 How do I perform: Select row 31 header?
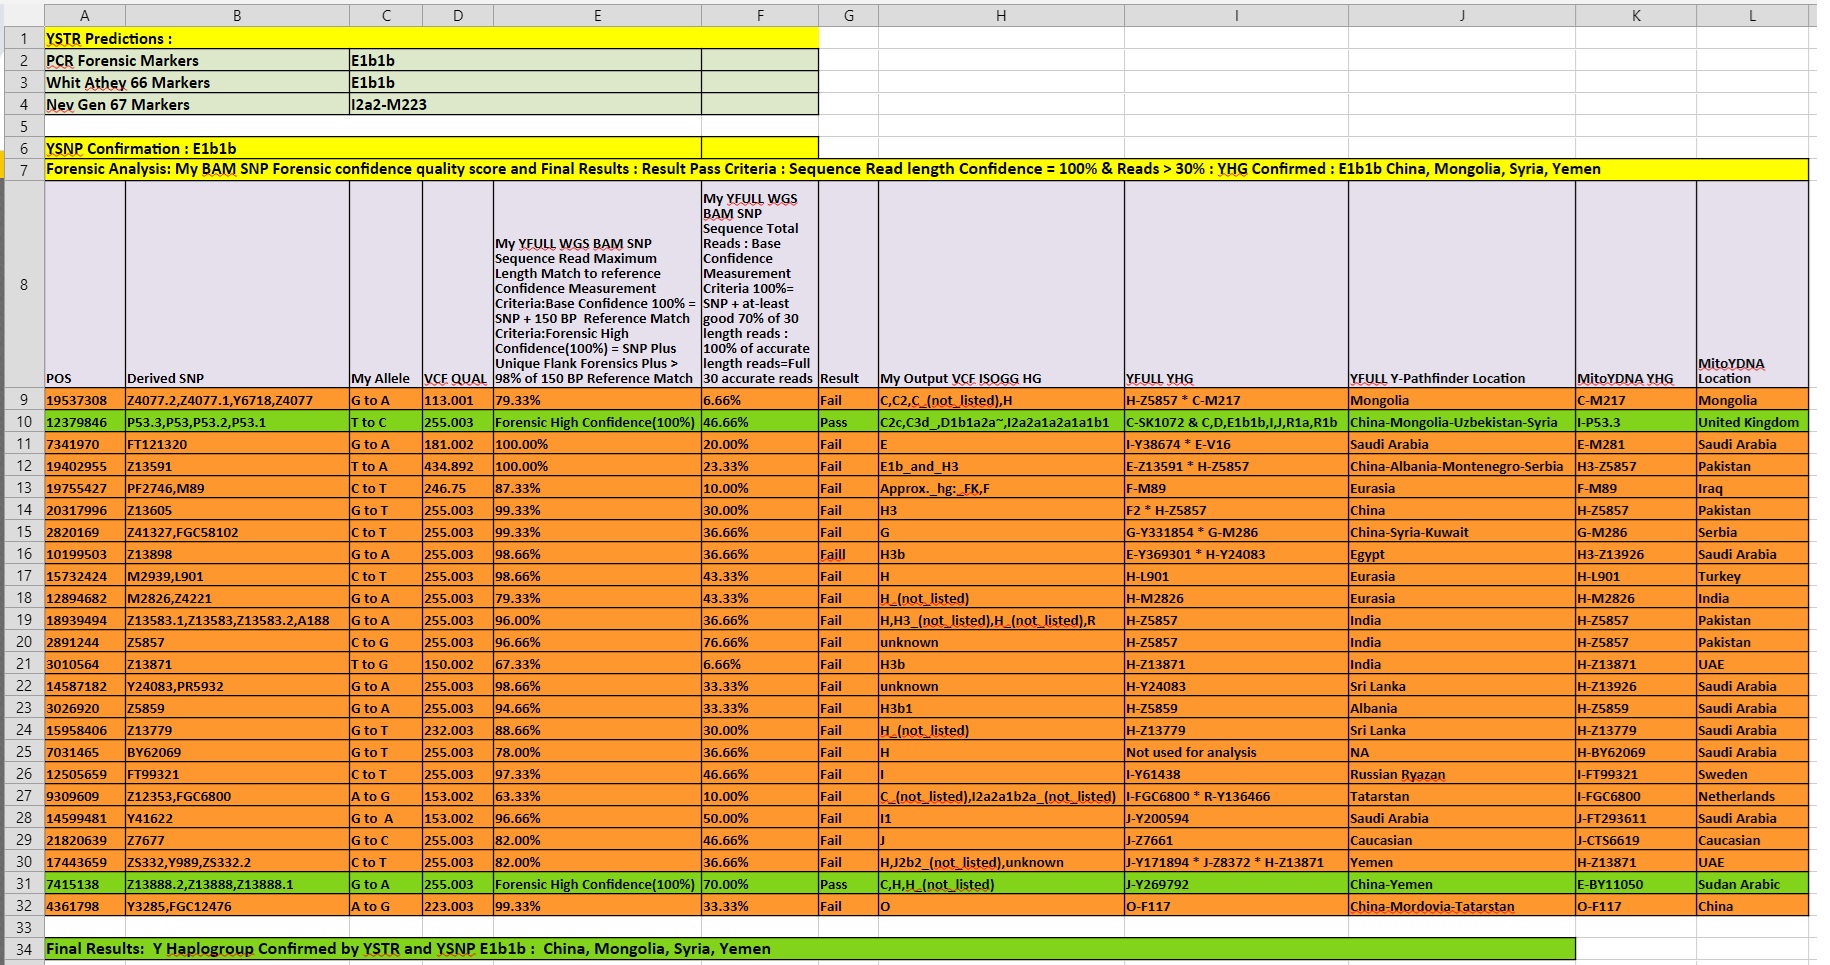point(22,884)
